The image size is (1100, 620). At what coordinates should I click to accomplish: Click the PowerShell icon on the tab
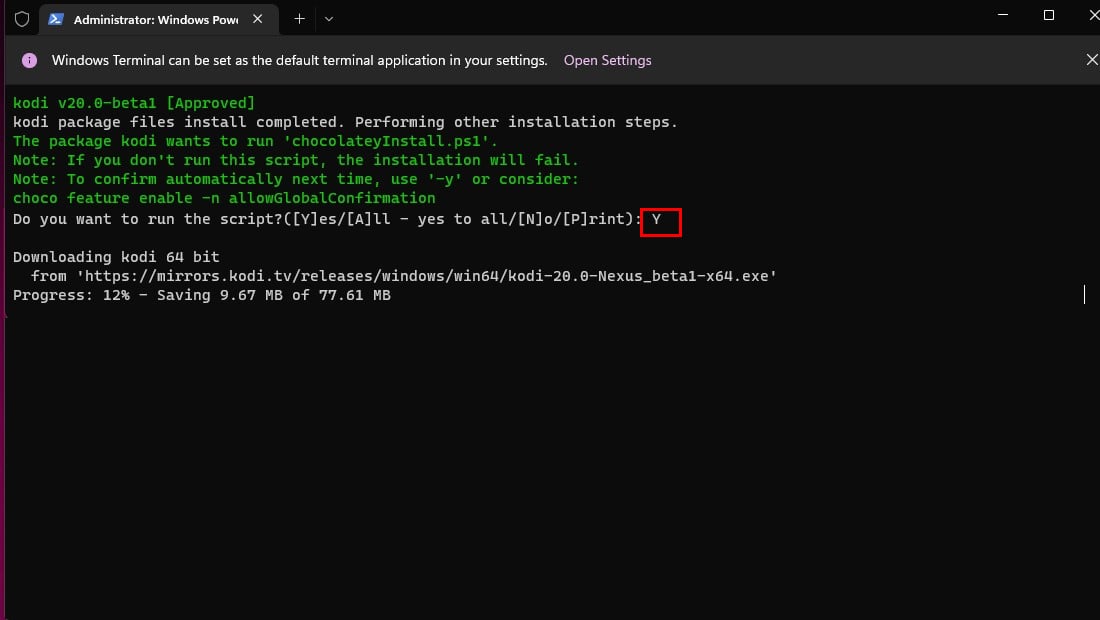[56, 18]
